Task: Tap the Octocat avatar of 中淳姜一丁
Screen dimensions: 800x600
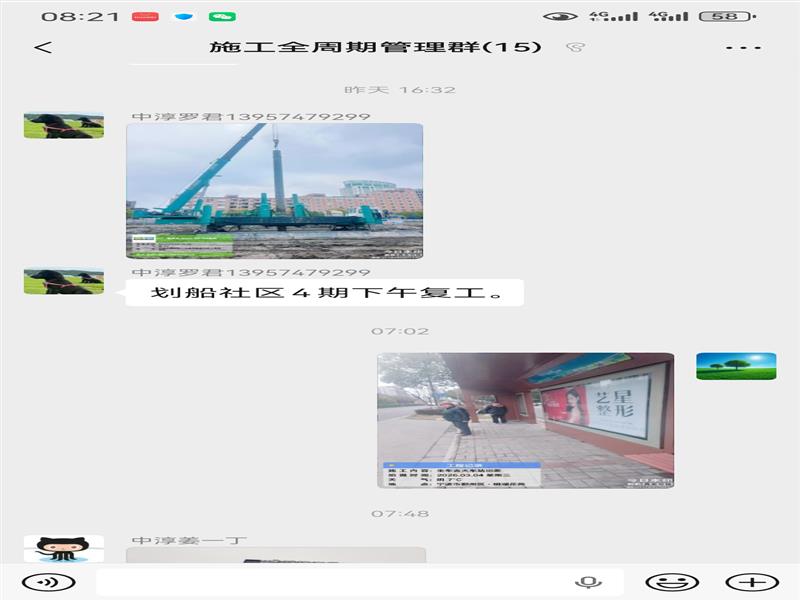Action: 63,548
